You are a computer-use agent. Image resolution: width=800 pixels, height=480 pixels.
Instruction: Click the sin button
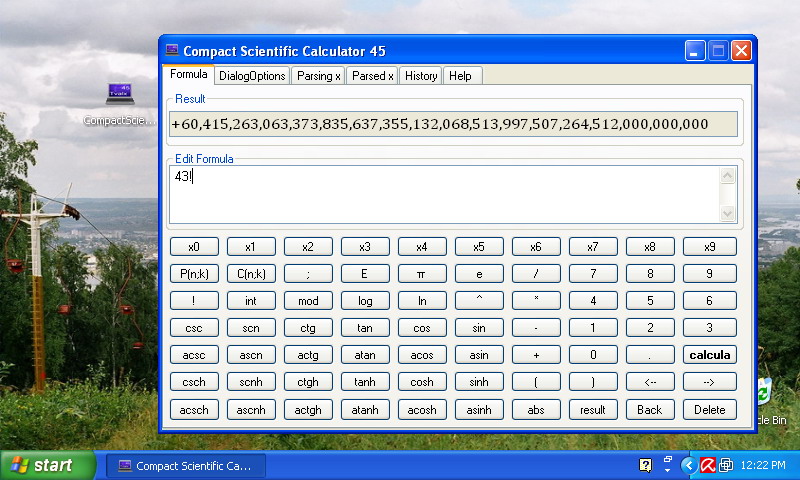tap(479, 327)
